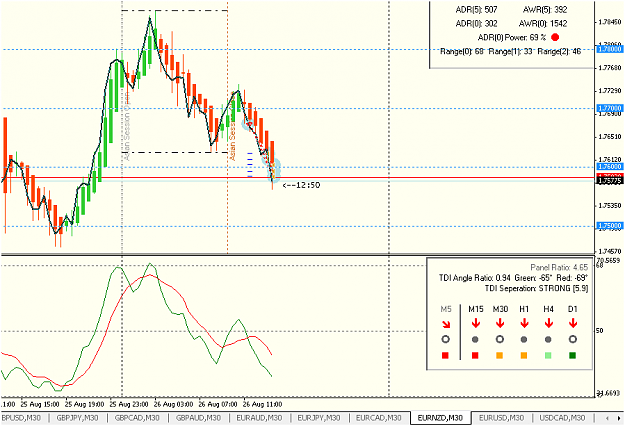Click the blue 1.77000 price level label

tap(609, 108)
